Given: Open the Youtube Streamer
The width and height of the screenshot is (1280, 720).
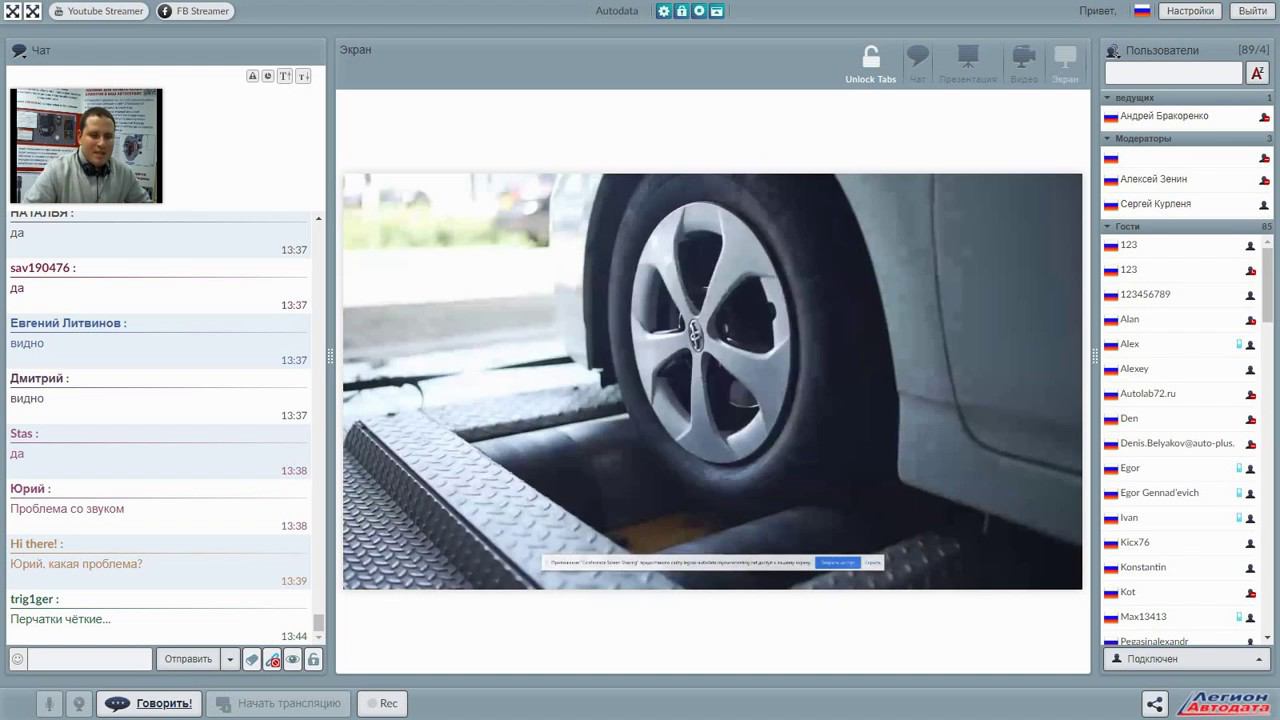Looking at the screenshot, I should tap(98, 11).
